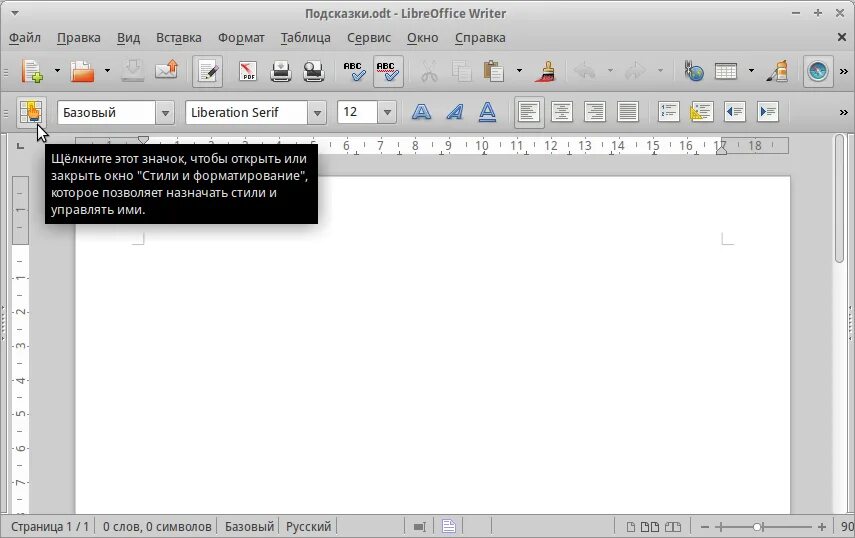Viewport: 855px width, 538px height.
Task: Open the font size dropdown showing 12
Action: click(387, 113)
